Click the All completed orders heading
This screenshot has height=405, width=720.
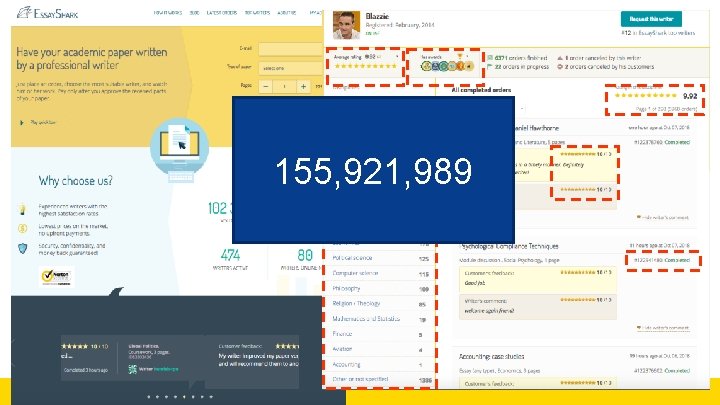coord(481,90)
